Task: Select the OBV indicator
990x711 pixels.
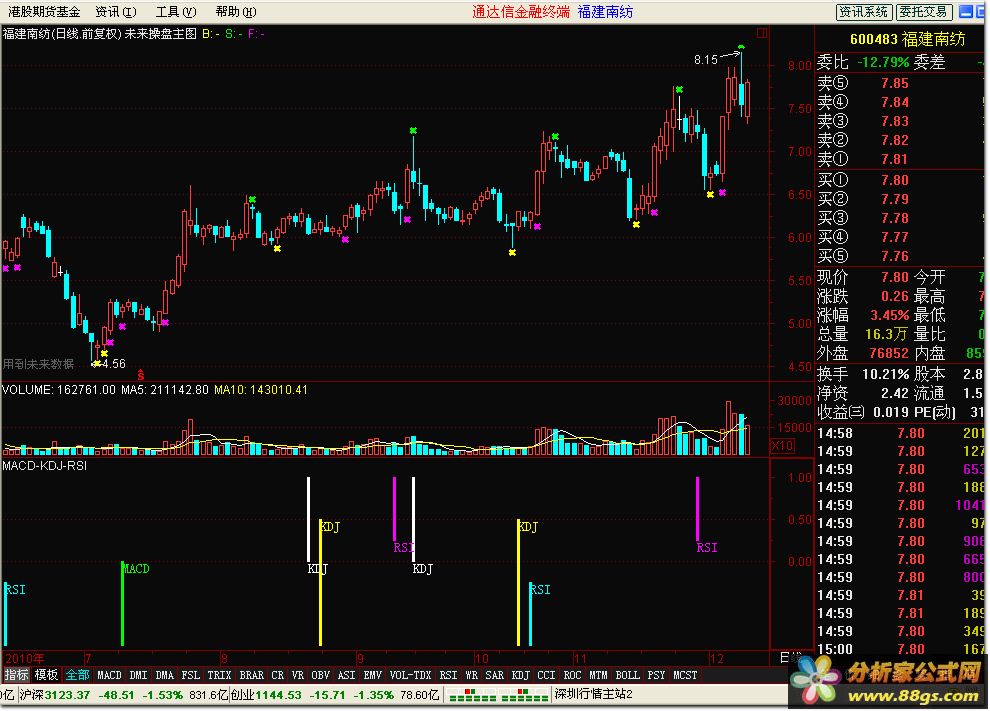Action: pos(320,675)
